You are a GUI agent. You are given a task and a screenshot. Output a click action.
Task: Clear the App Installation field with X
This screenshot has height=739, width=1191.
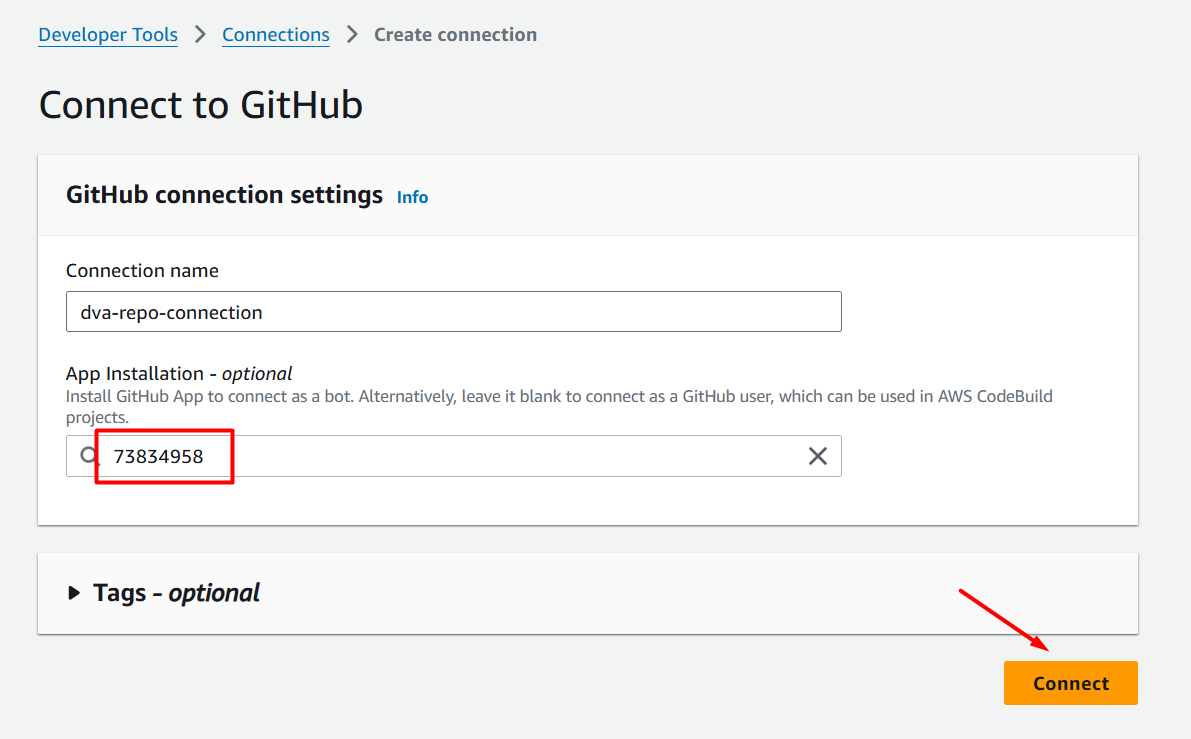817,456
